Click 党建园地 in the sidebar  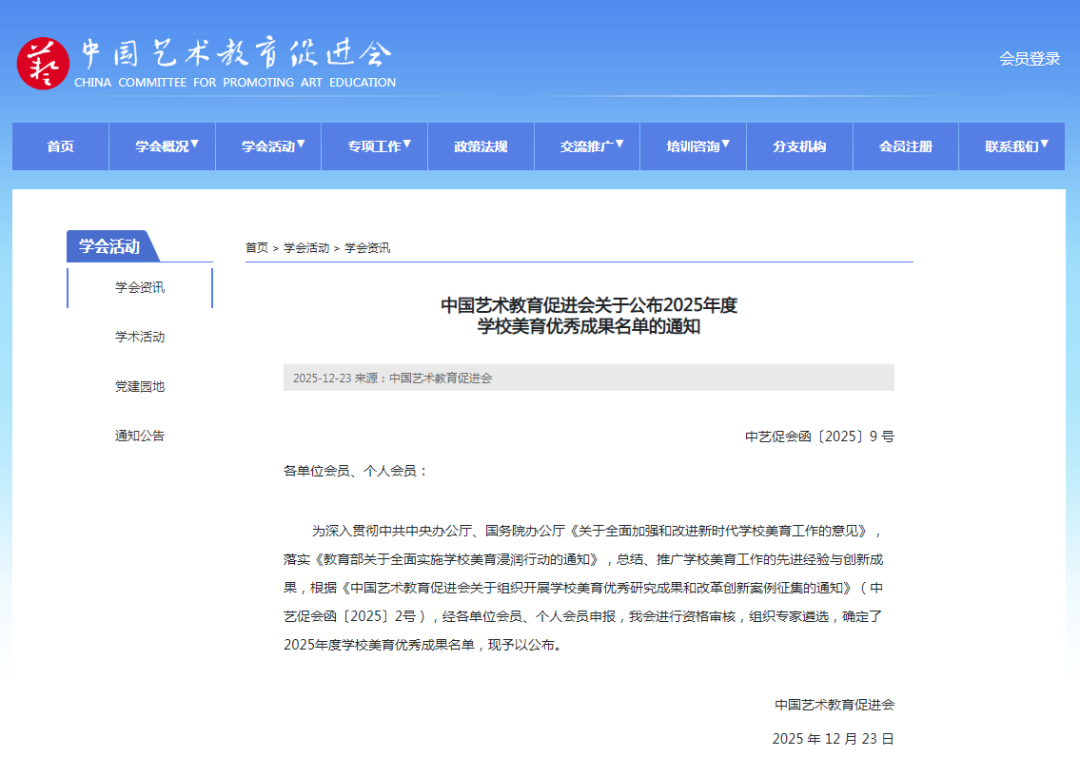pos(139,386)
